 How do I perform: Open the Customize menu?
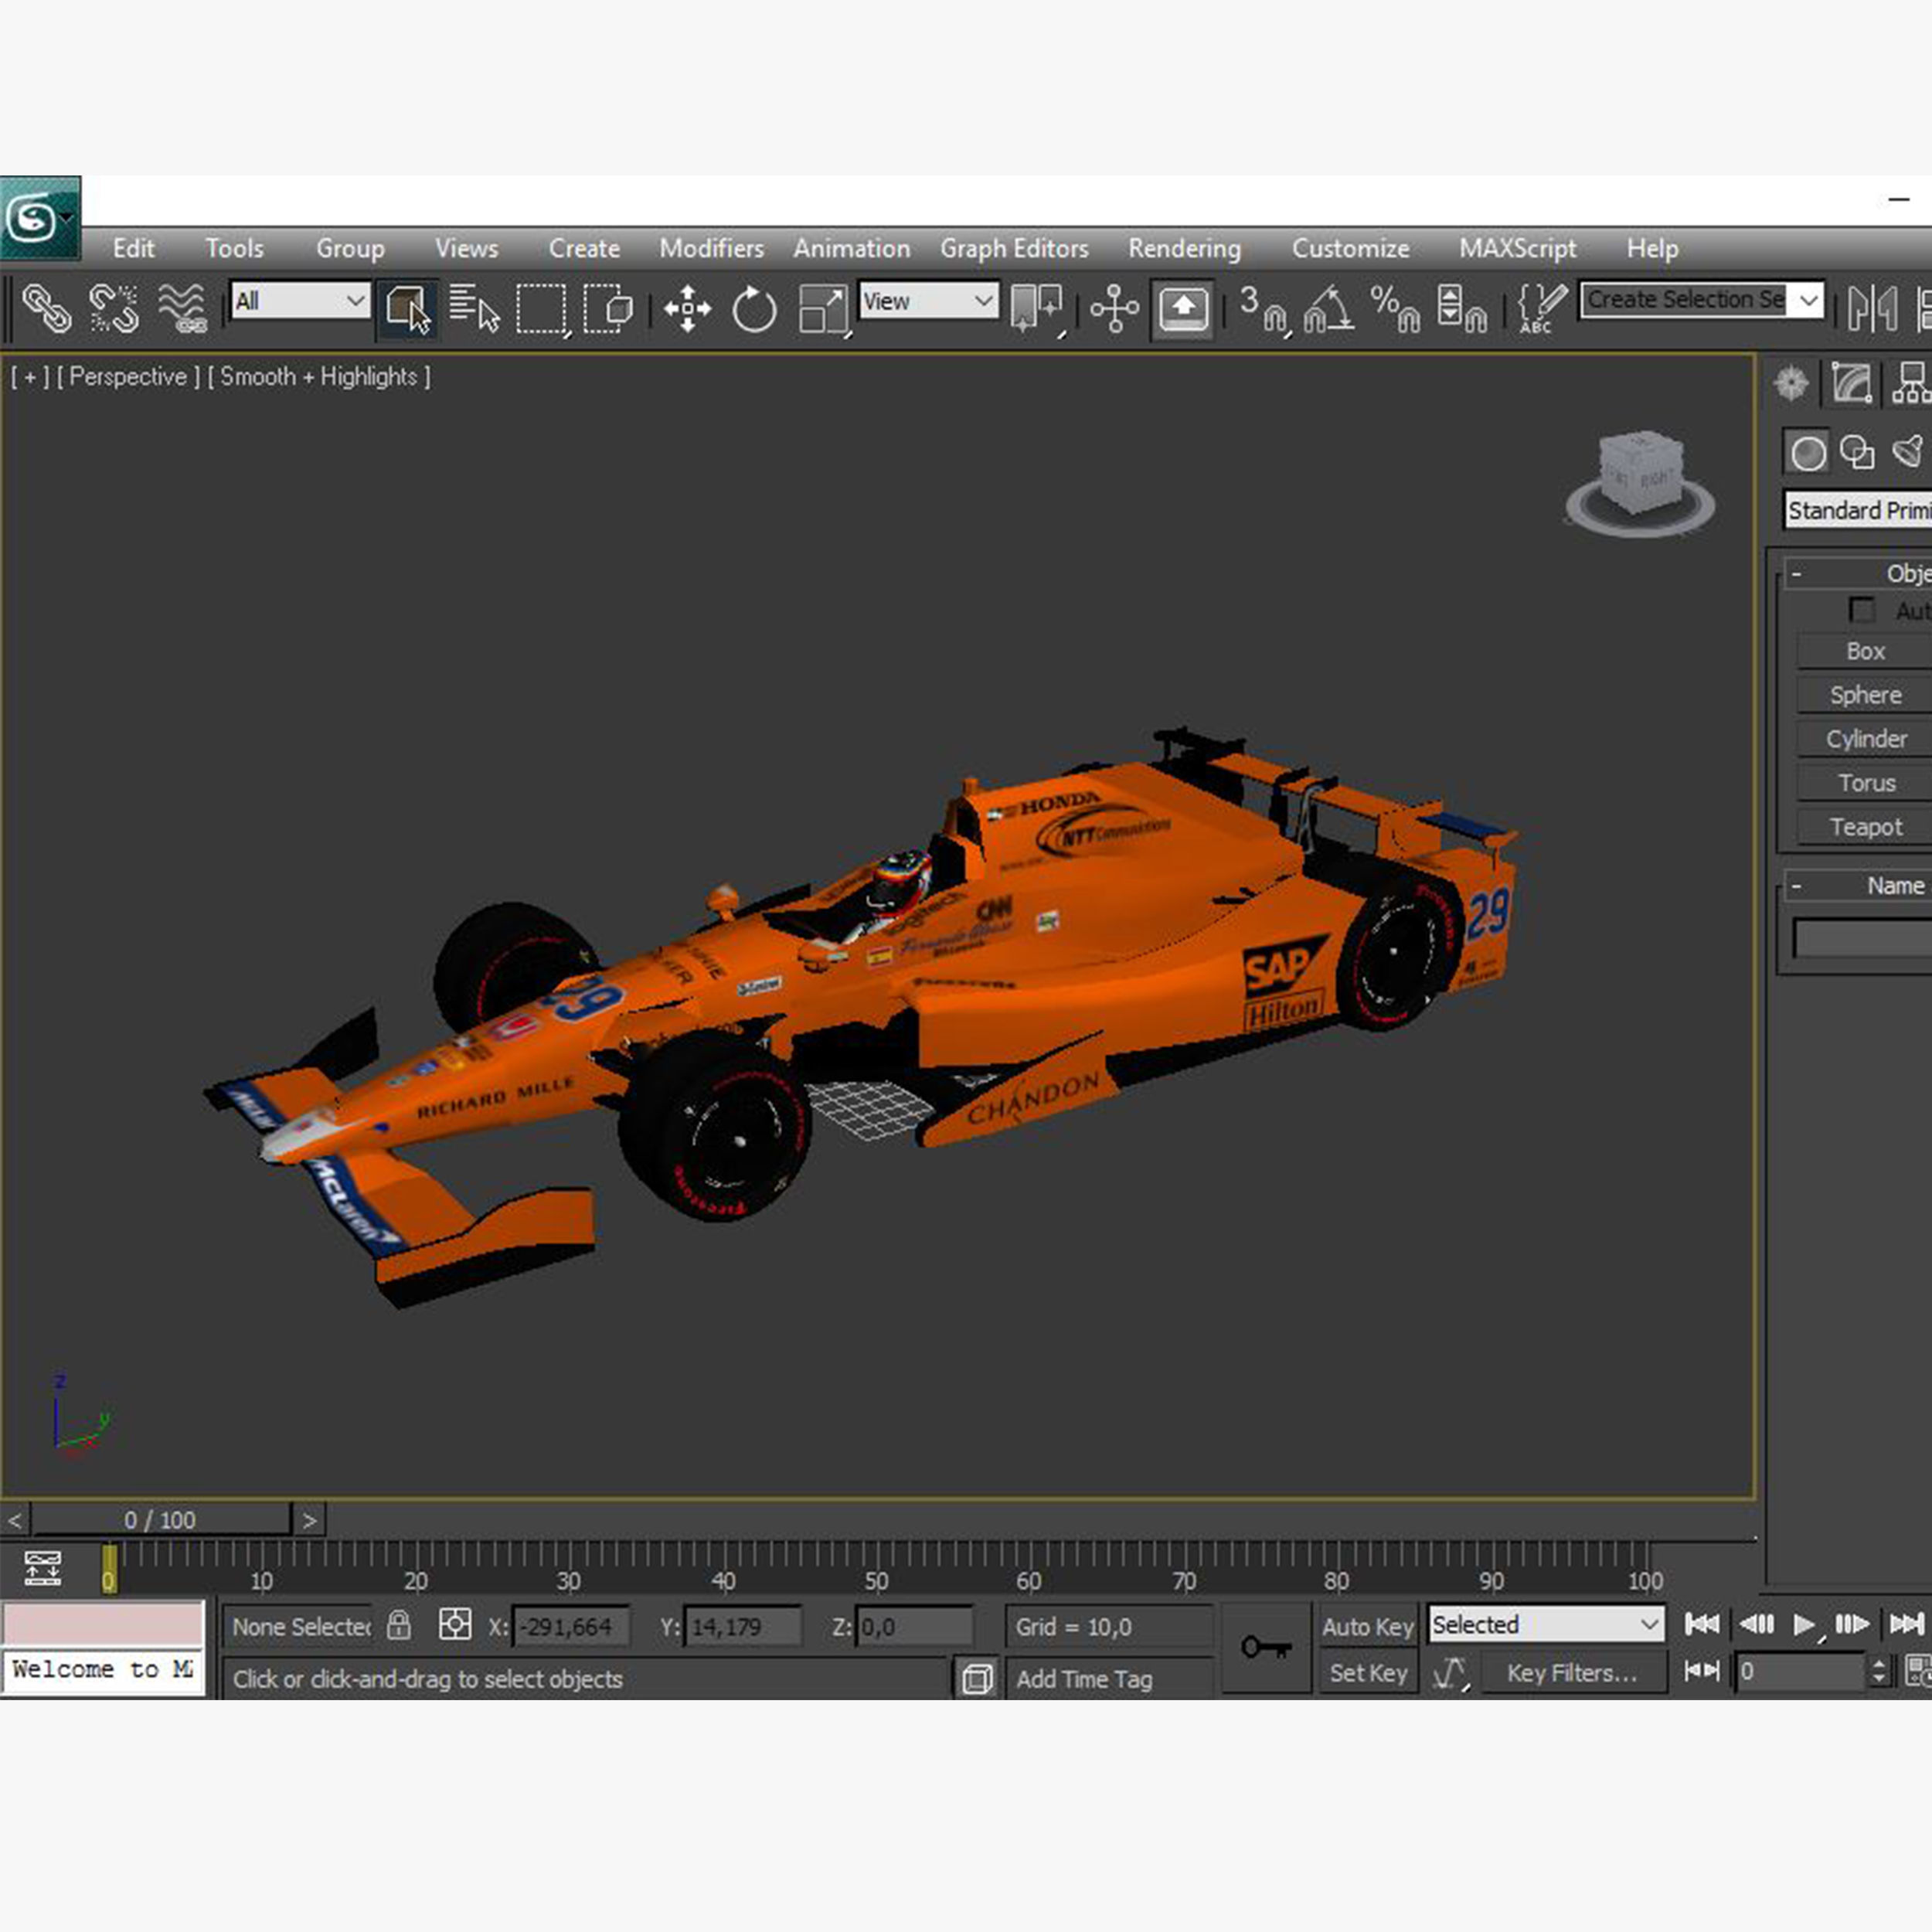(1350, 248)
